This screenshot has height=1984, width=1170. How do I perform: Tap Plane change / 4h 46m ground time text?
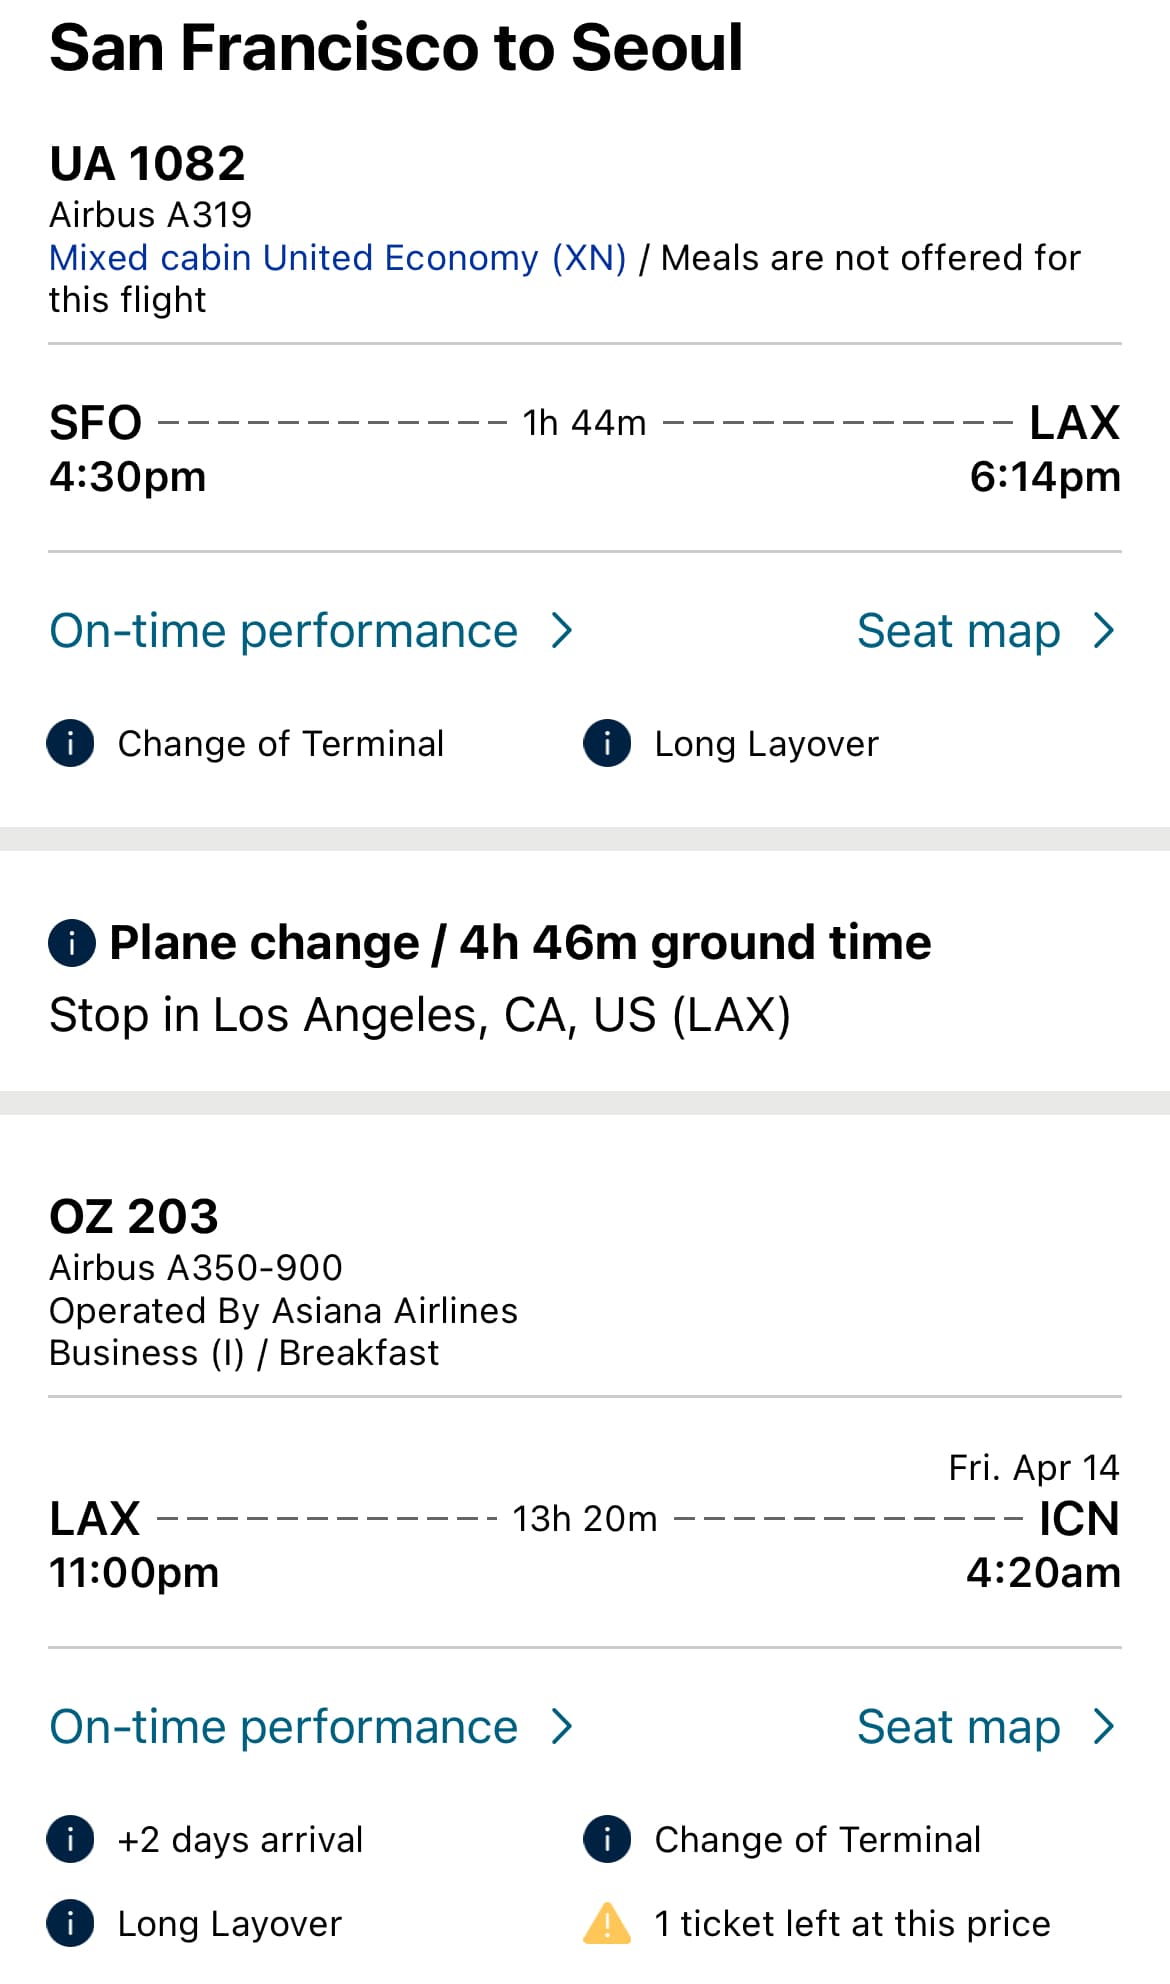[x=520, y=943]
